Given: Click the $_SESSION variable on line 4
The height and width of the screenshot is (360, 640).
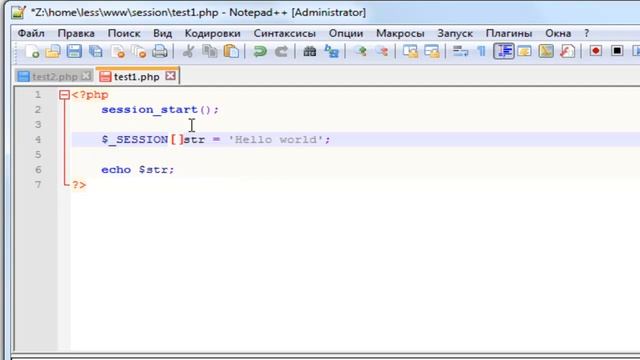Looking at the screenshot, I should pyautogui.click(x=135, y=140).
